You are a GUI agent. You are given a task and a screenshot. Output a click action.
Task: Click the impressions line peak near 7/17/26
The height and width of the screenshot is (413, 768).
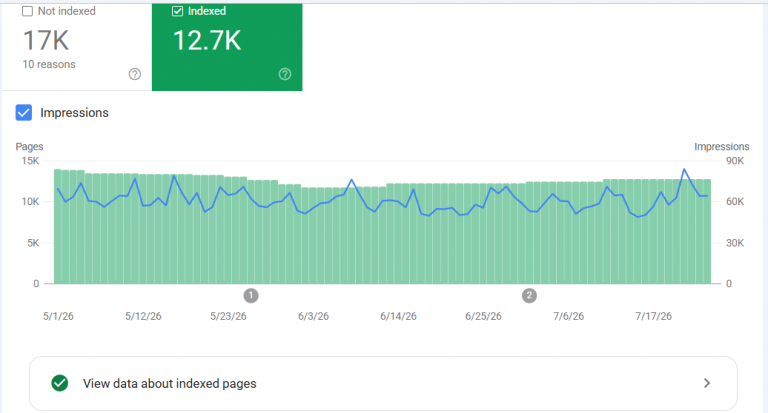pos(684,170)
